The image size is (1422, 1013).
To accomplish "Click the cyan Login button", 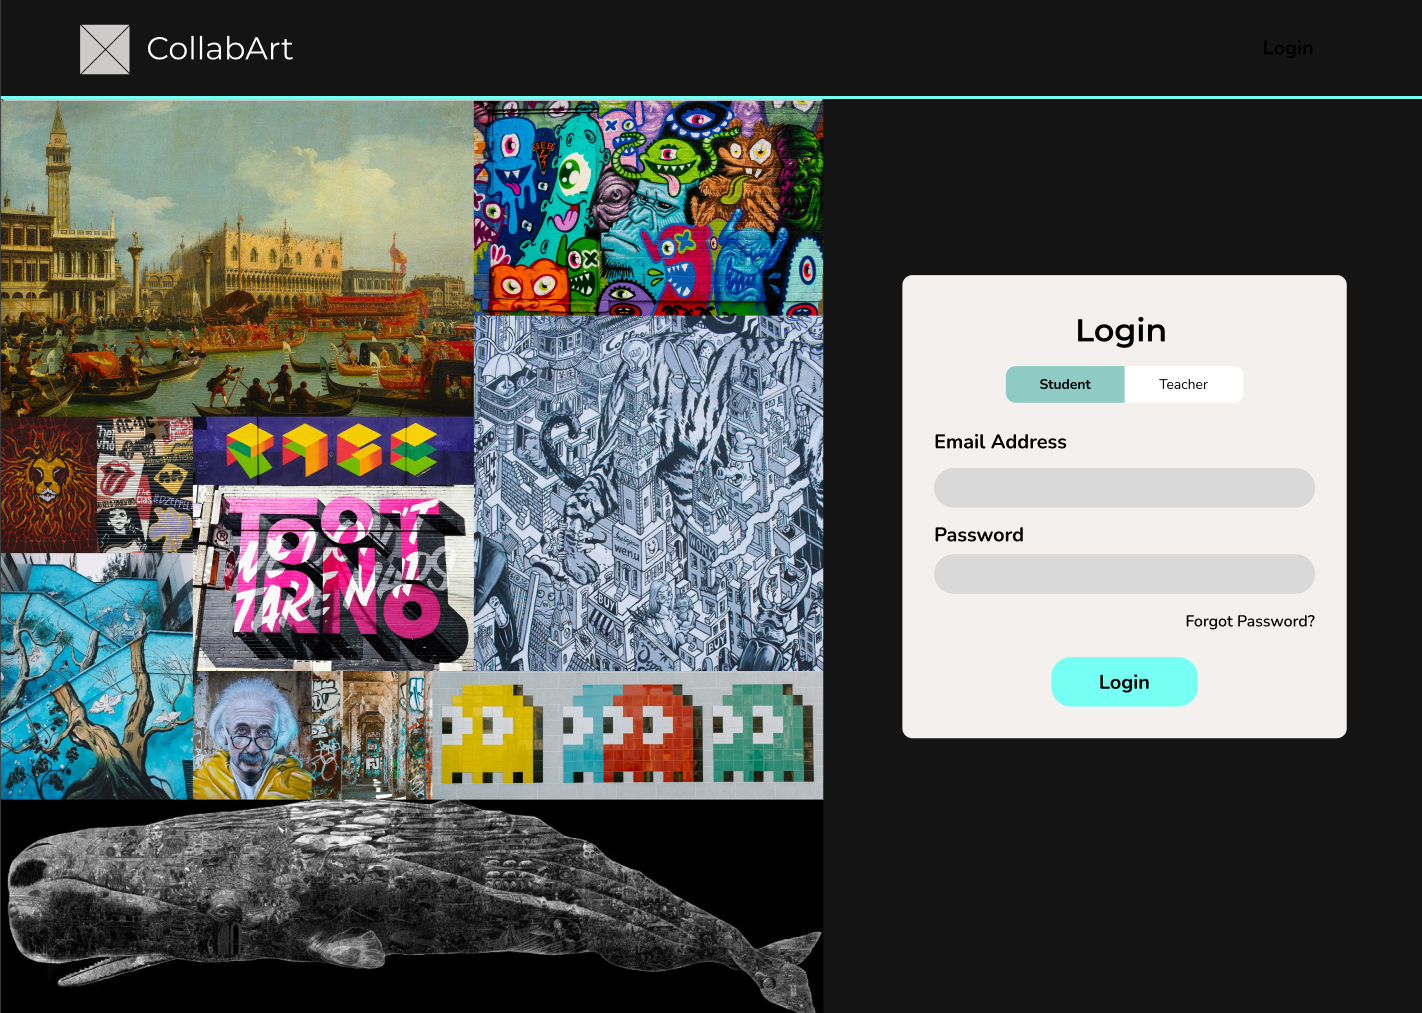I will pos(1124,682).
